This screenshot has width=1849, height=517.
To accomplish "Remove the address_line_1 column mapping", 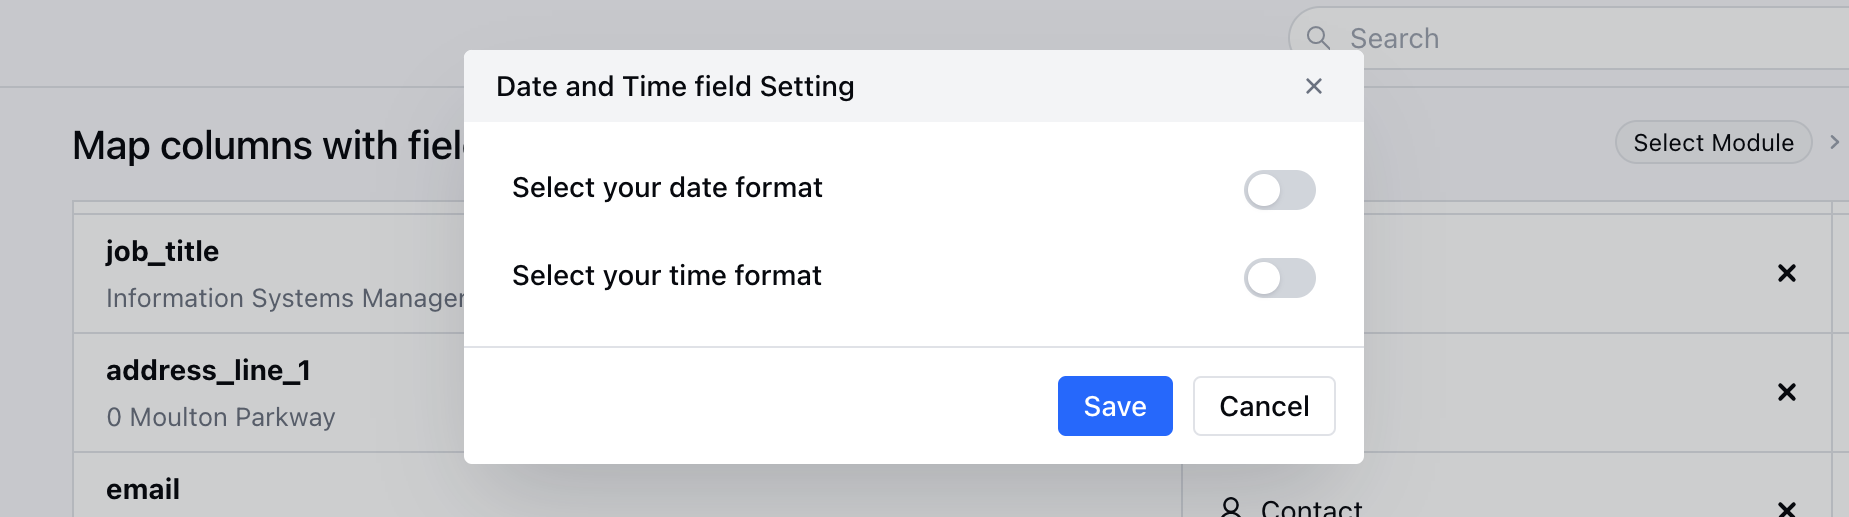I will tap(1786, 392).
